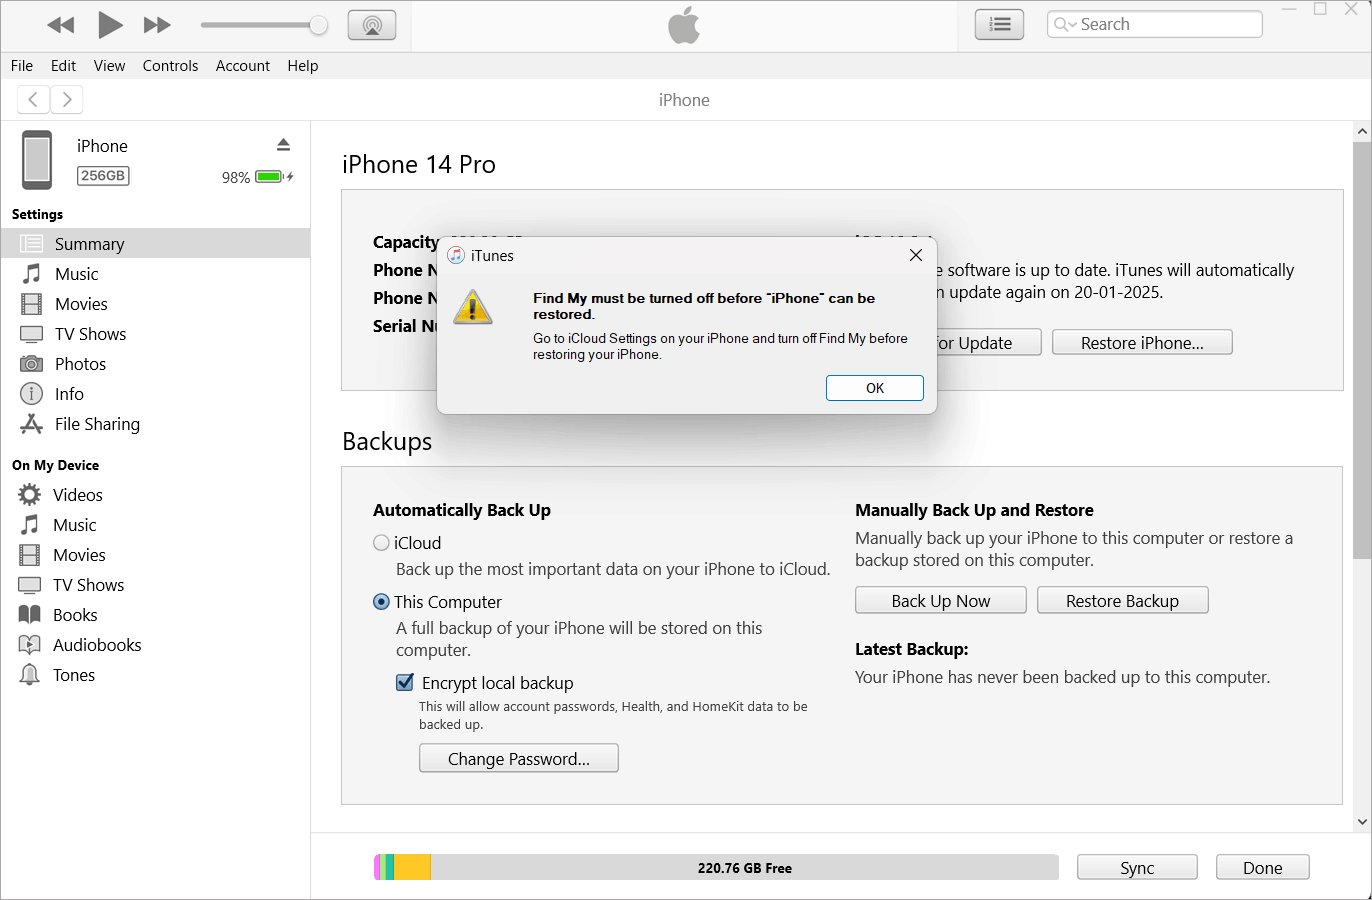This screenshot has height=900, width=1372.
Task: Toggle Encrypt local backup checkbox
Action: coord(405,682)
